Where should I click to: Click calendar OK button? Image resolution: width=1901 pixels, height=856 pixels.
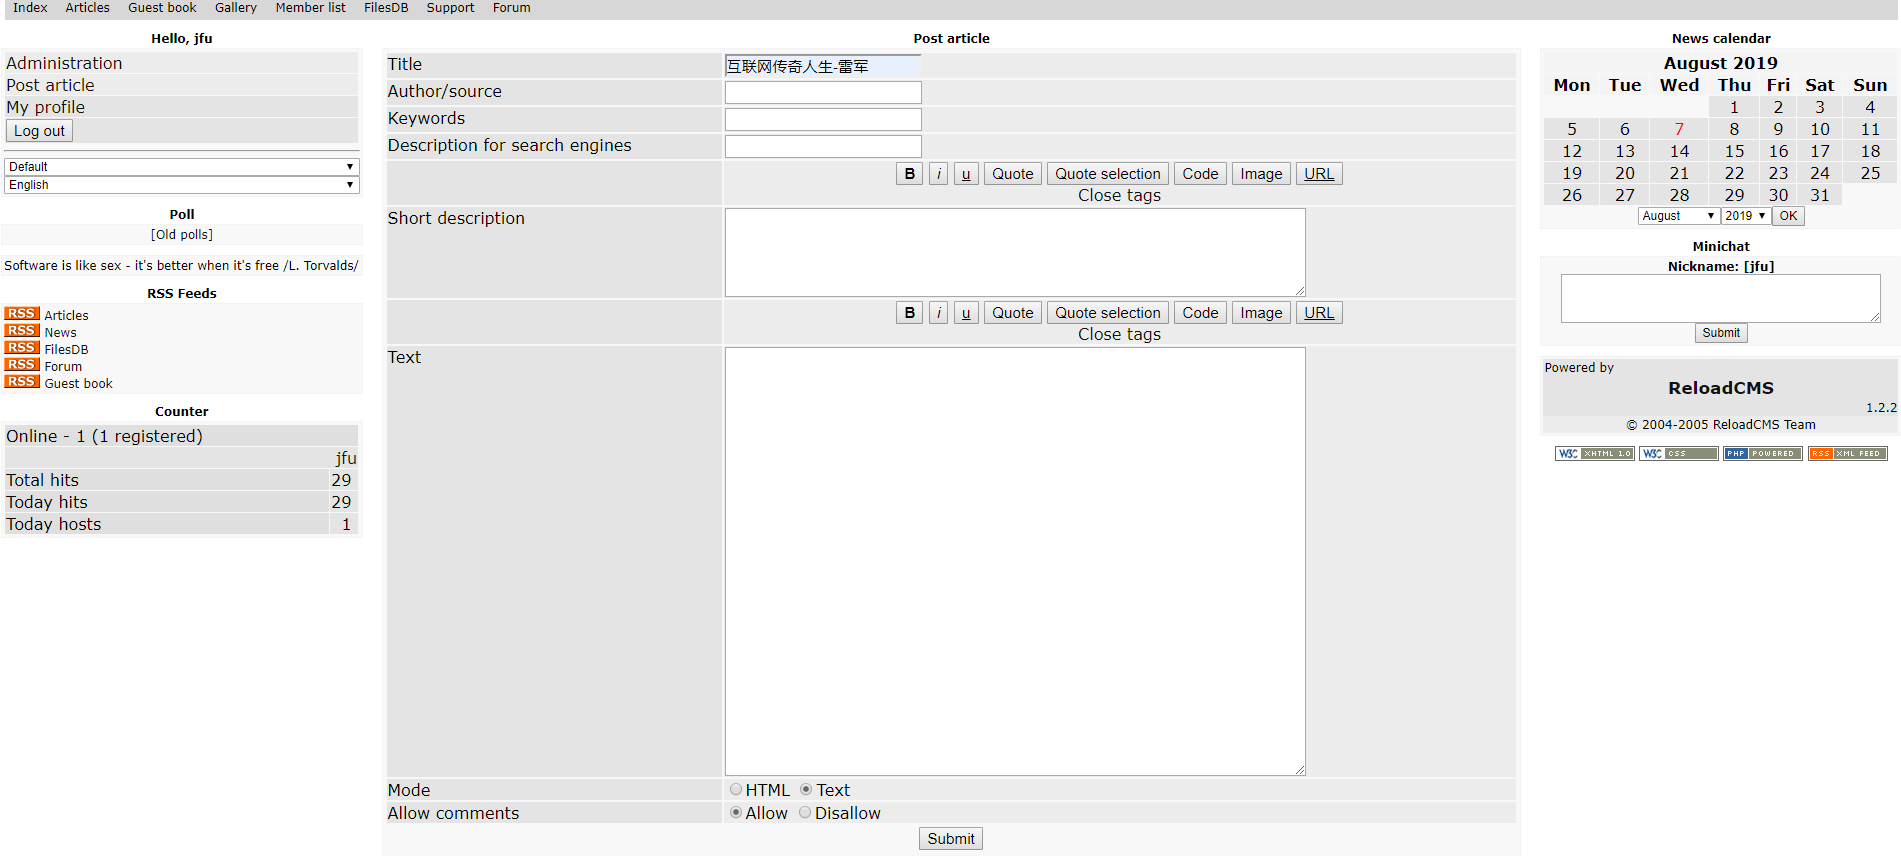[x=1788, y=216]
